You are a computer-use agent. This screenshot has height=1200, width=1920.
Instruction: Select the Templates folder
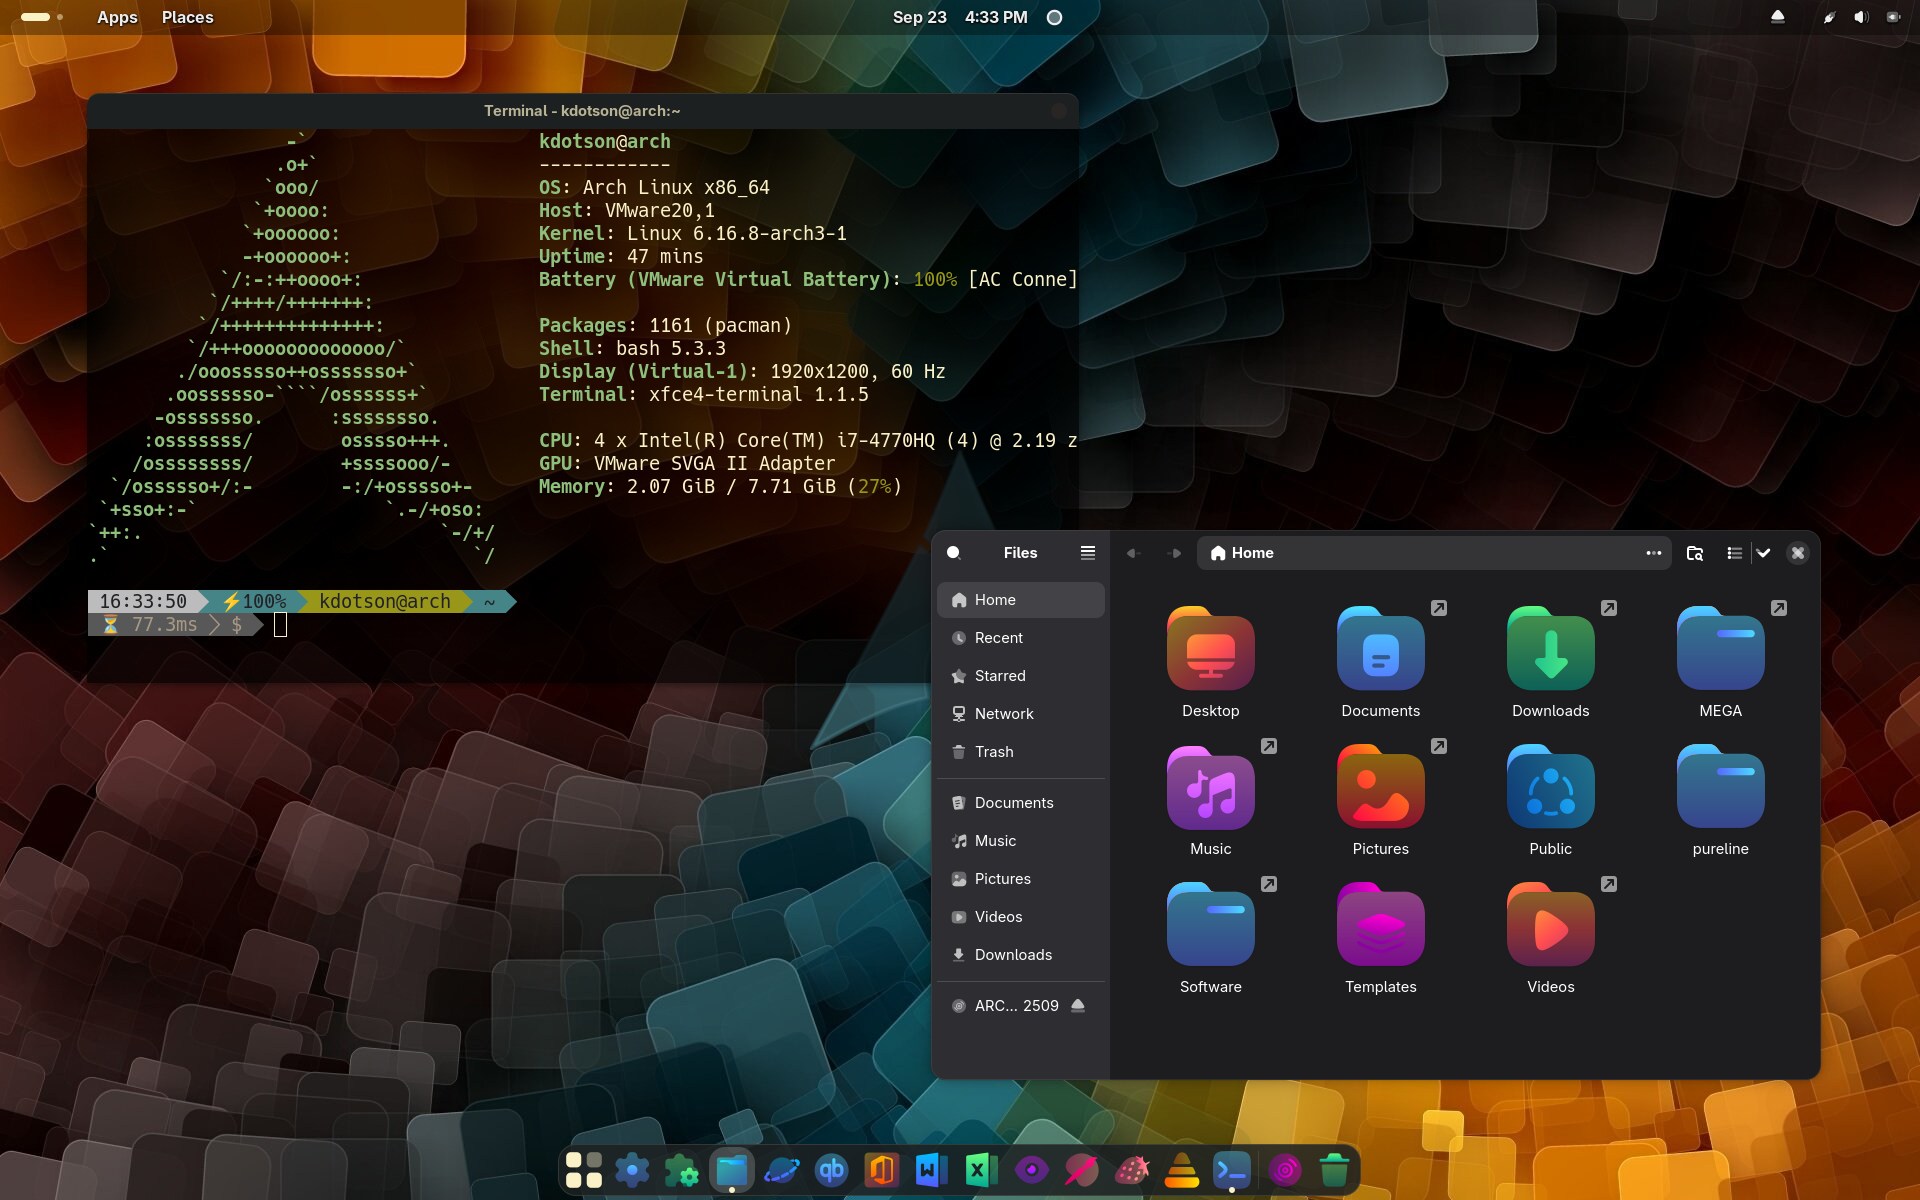click(1381, 925)
